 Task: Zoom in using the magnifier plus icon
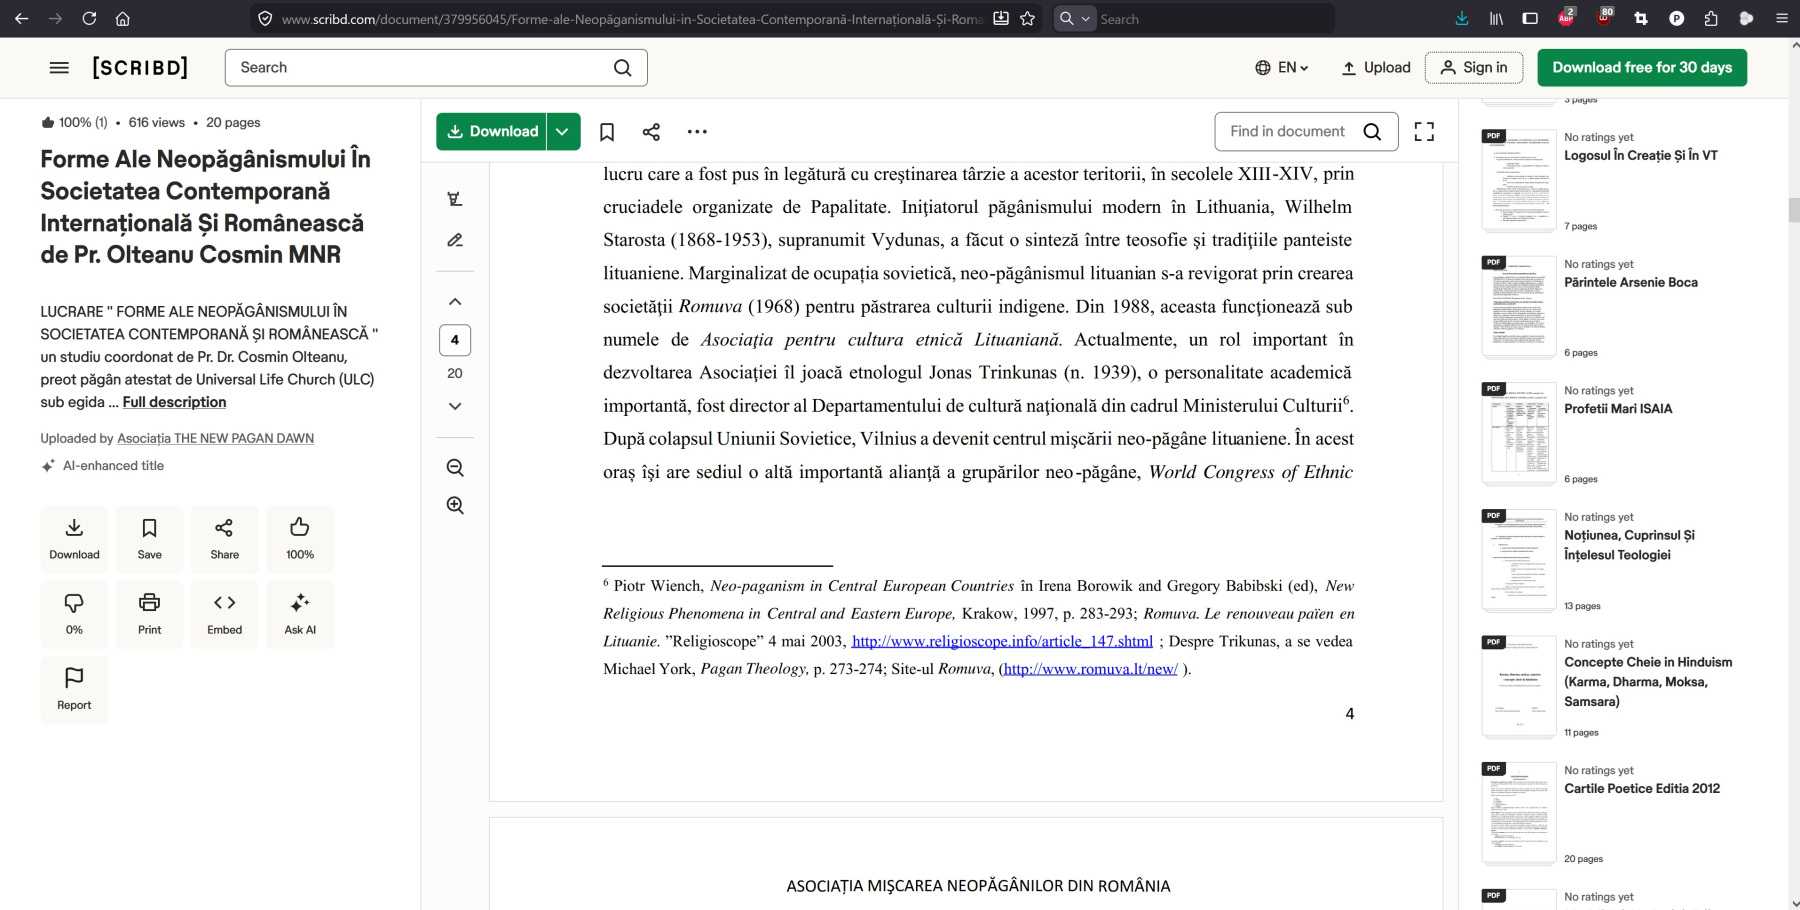tap(455, 506)
